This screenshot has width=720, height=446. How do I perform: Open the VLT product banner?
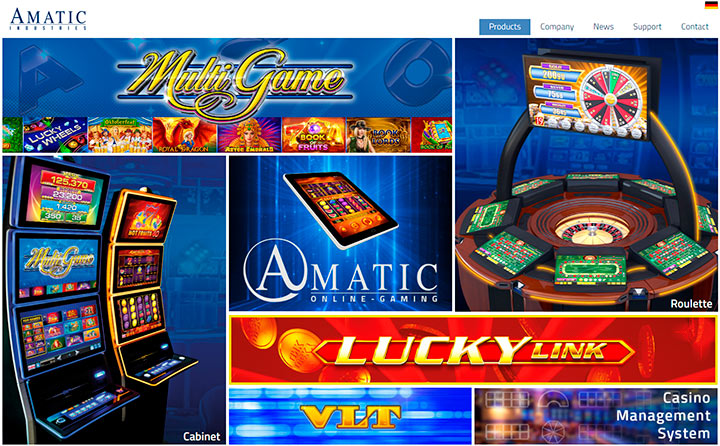pyautogui.click(x=350, y=416)
